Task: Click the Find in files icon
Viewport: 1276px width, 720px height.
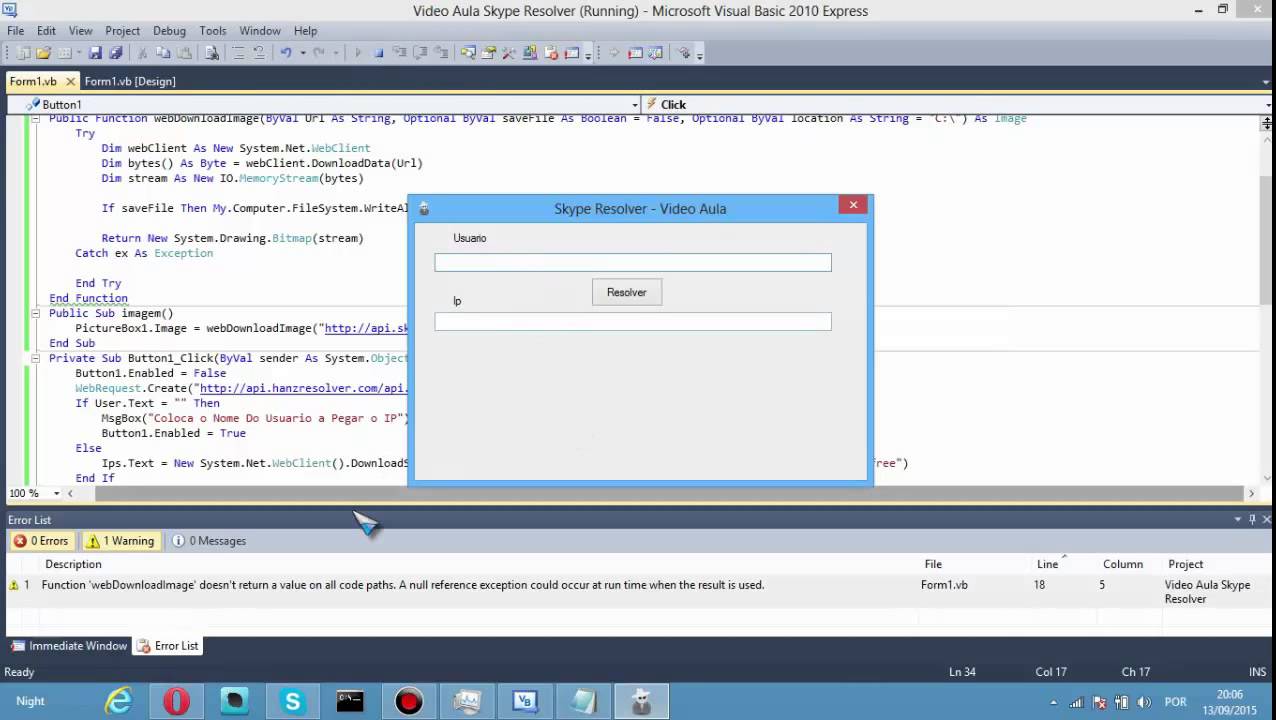Action: (x=211, y=53)
